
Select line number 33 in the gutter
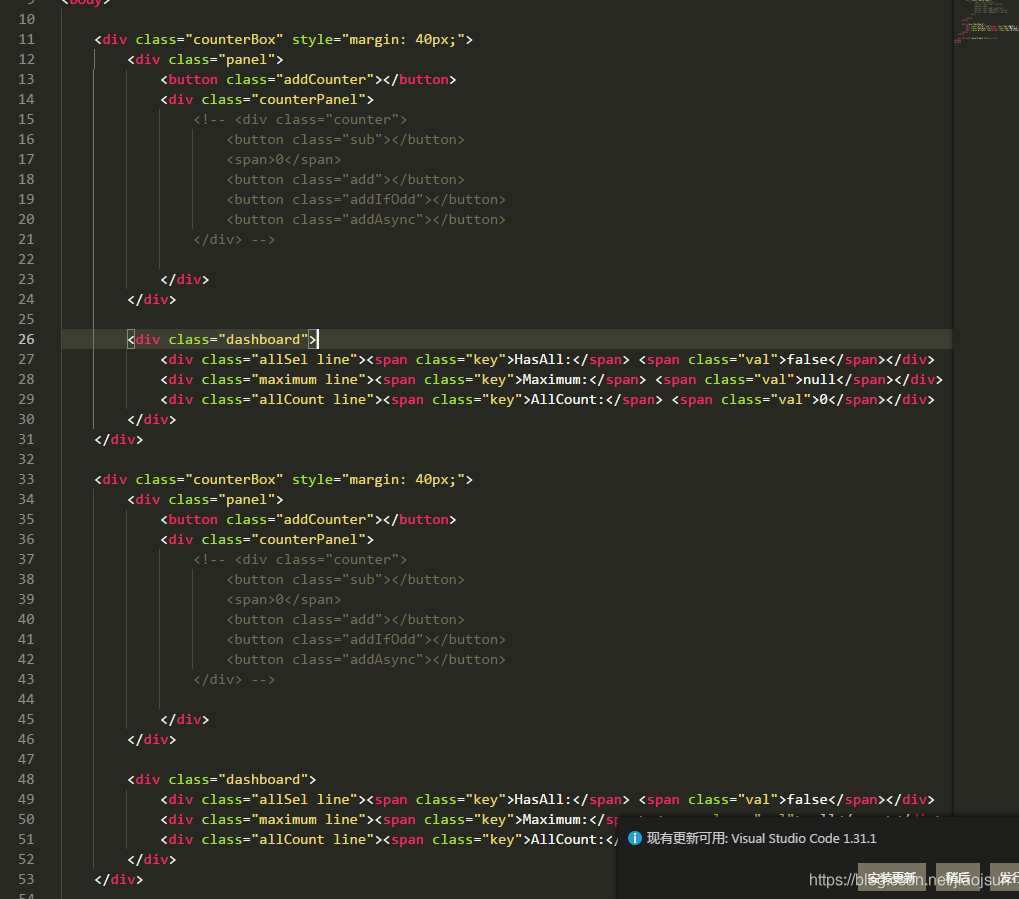point(26,479)
